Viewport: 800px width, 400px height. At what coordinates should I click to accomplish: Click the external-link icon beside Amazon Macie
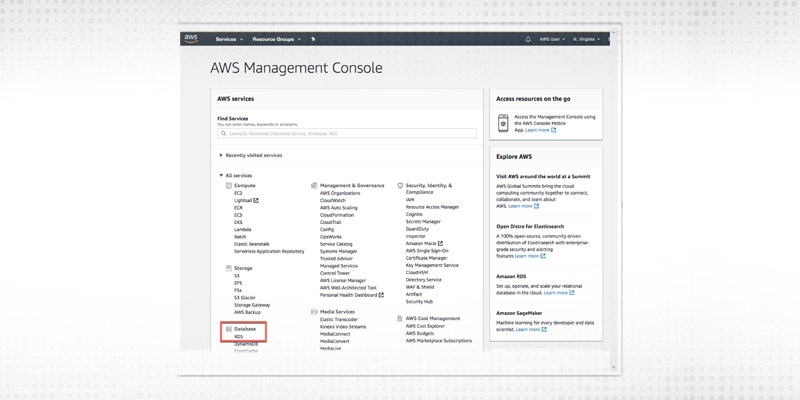pyautogui.click(x=440, y=243)
